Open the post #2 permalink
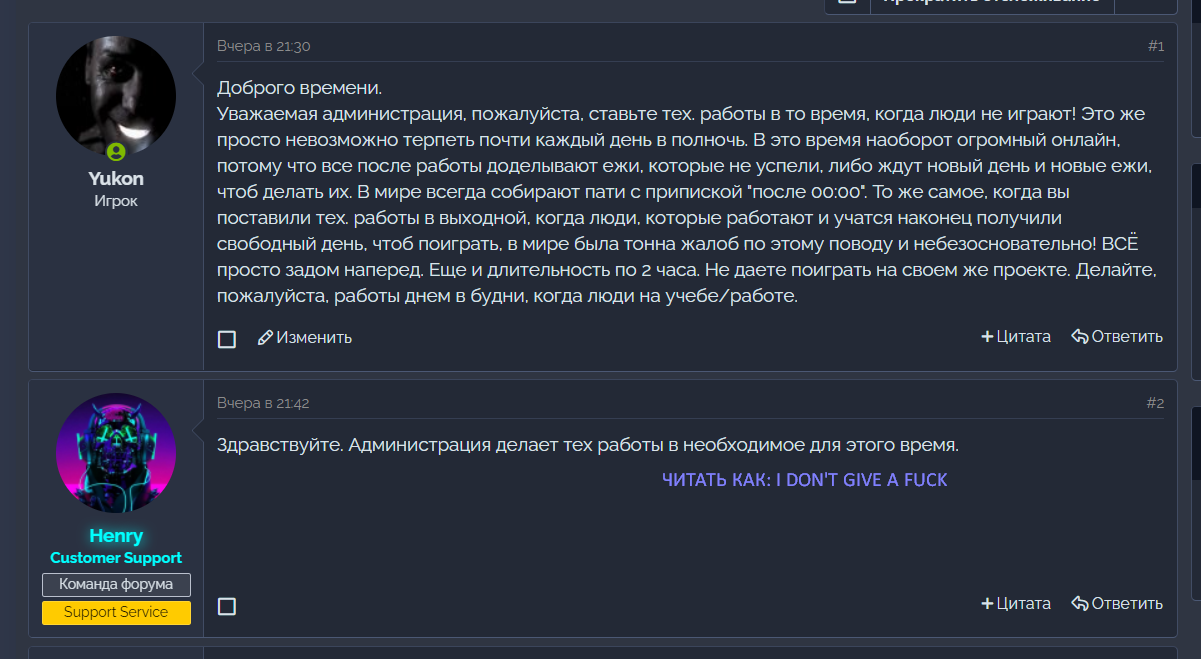The image size is (1201, 659). (x=1155, y=403)
